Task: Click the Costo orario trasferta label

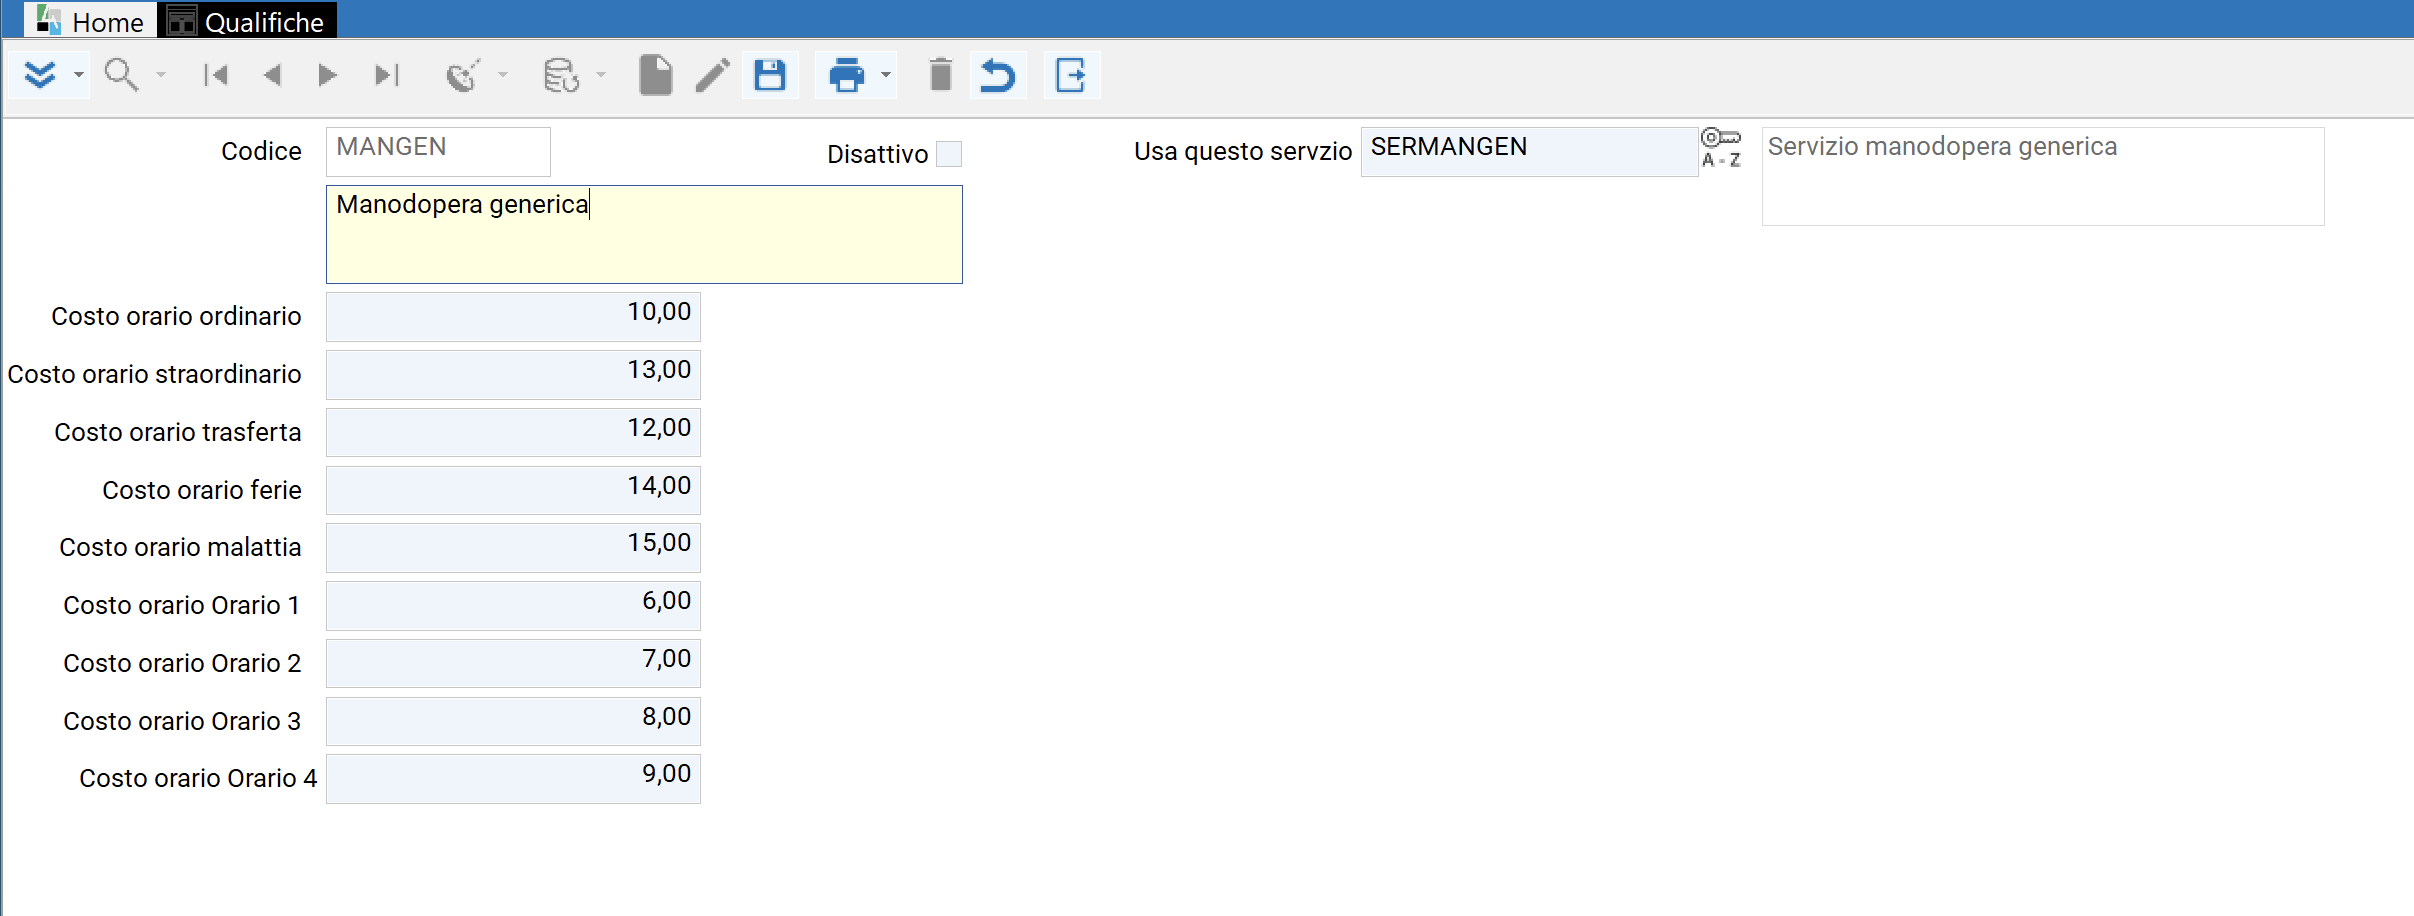Action: (x=178, y=432)
